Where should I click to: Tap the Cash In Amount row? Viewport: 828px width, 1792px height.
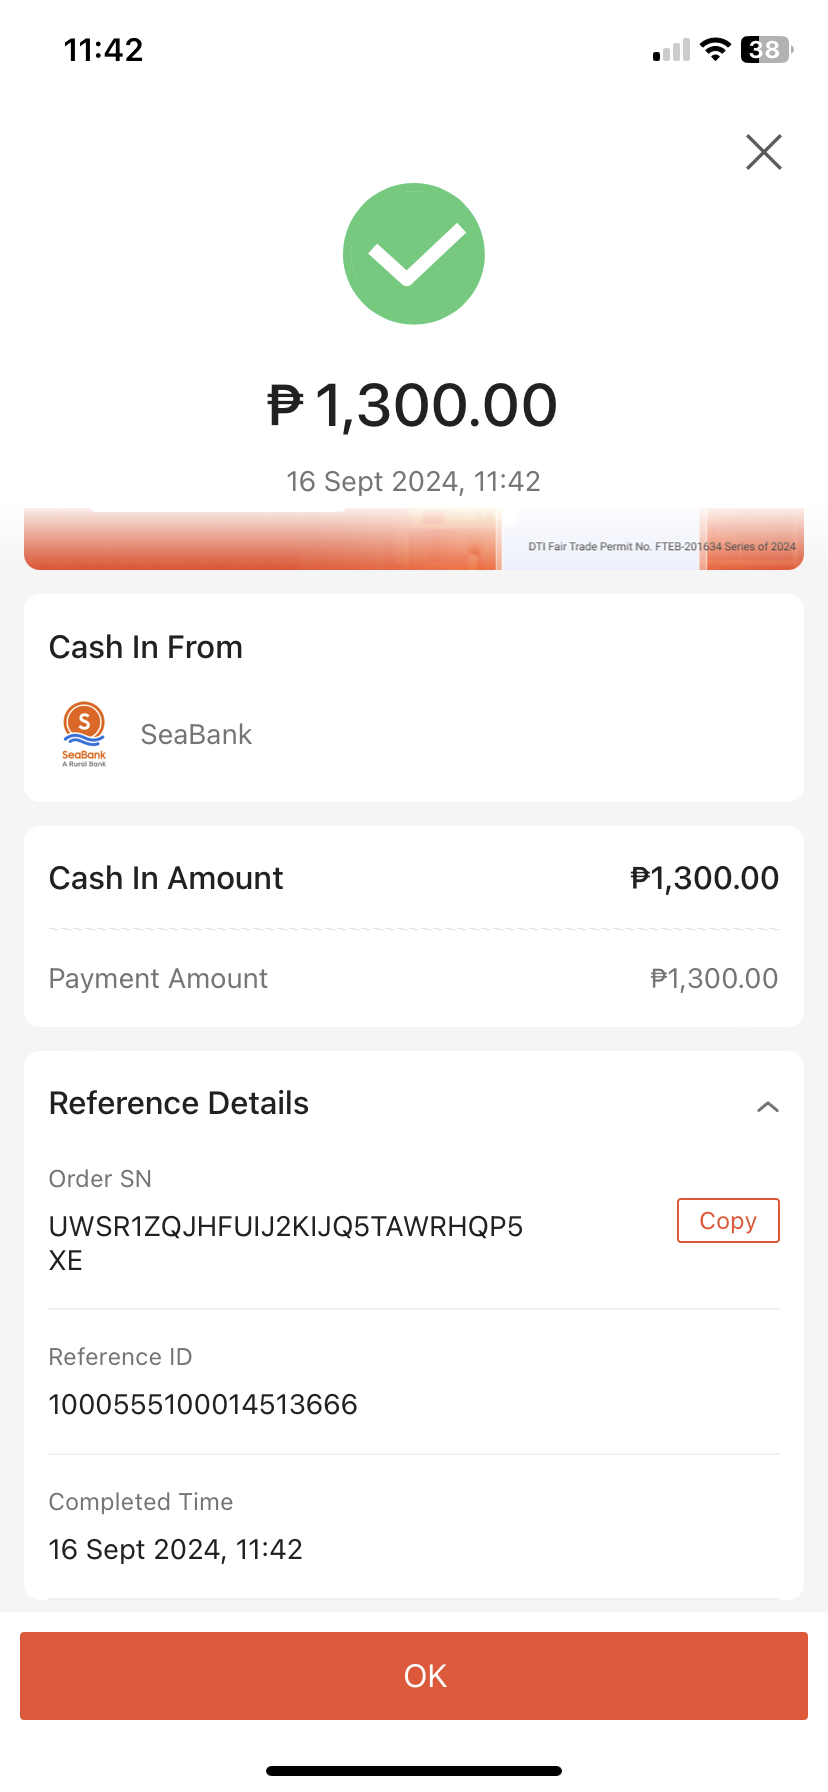tap(414, 878)
